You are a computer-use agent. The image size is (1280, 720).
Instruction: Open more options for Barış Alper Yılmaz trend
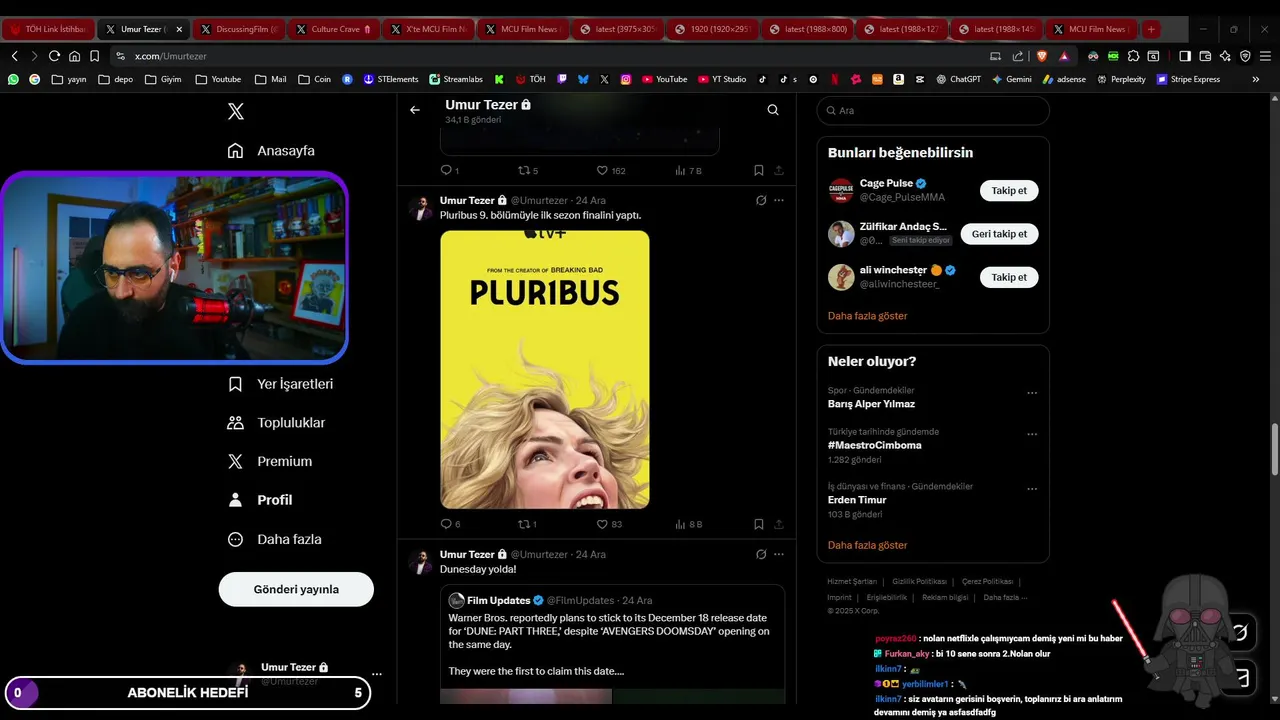[x=1032, y=393]
